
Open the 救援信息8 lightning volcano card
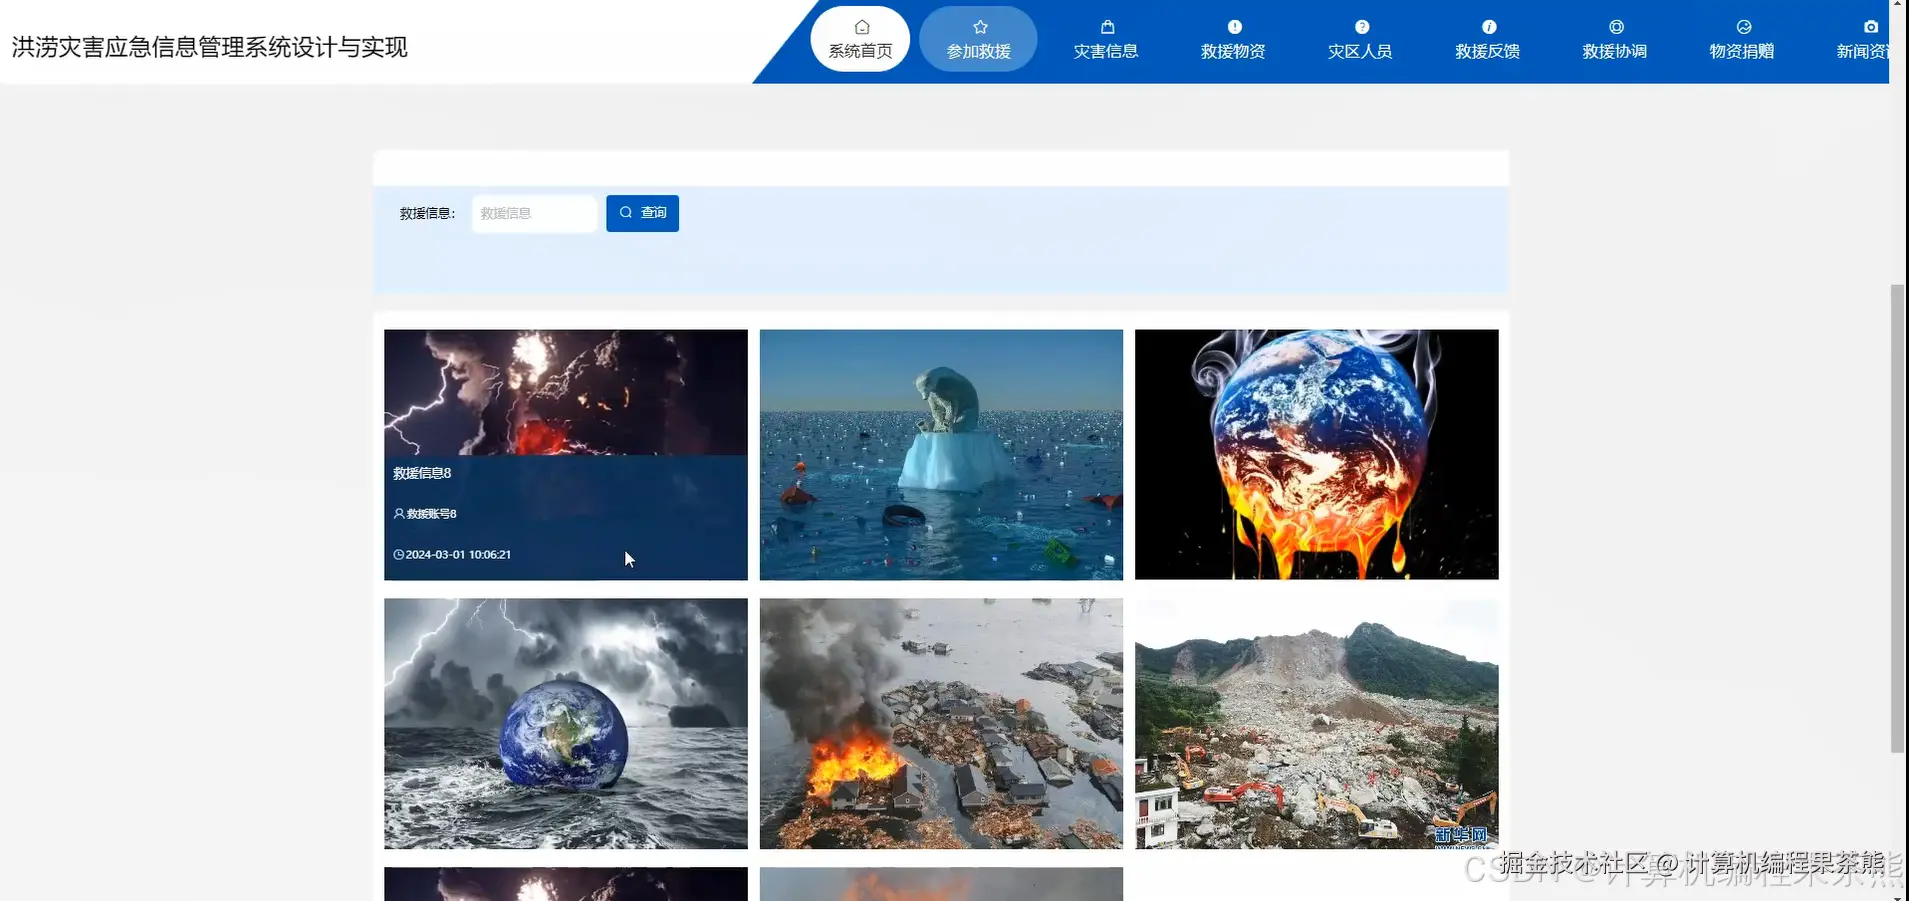click(x=566, y=455)
